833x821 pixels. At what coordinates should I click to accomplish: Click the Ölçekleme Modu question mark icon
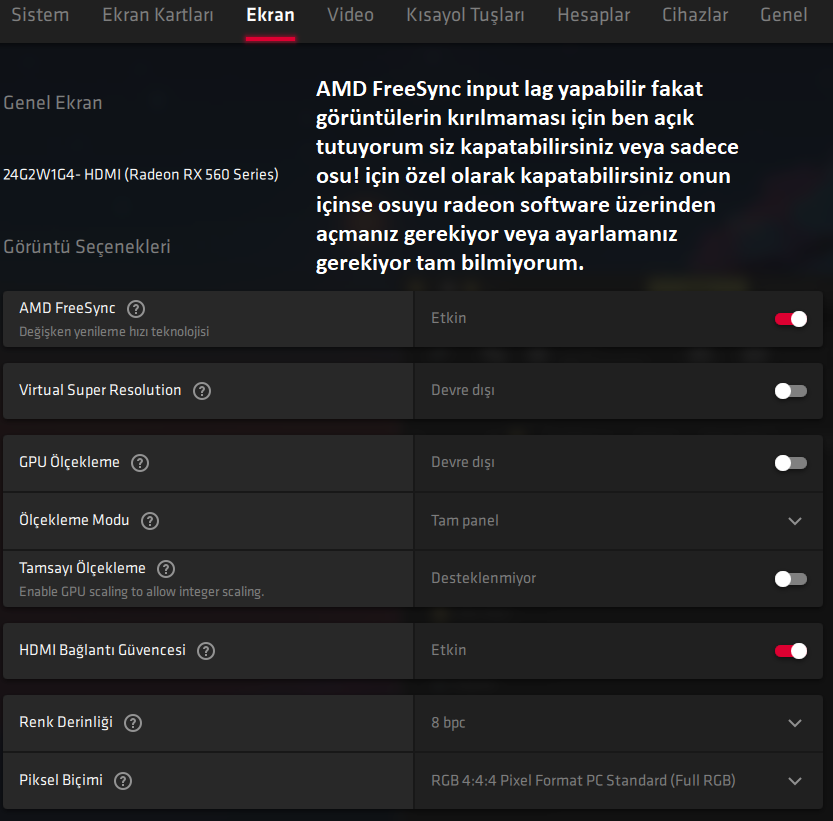click(x=150, y=521)
